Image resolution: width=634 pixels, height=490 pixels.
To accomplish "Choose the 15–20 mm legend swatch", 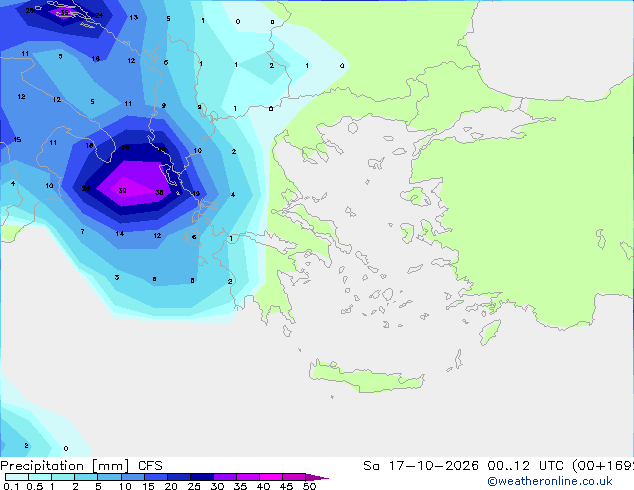I will (155, 477).
